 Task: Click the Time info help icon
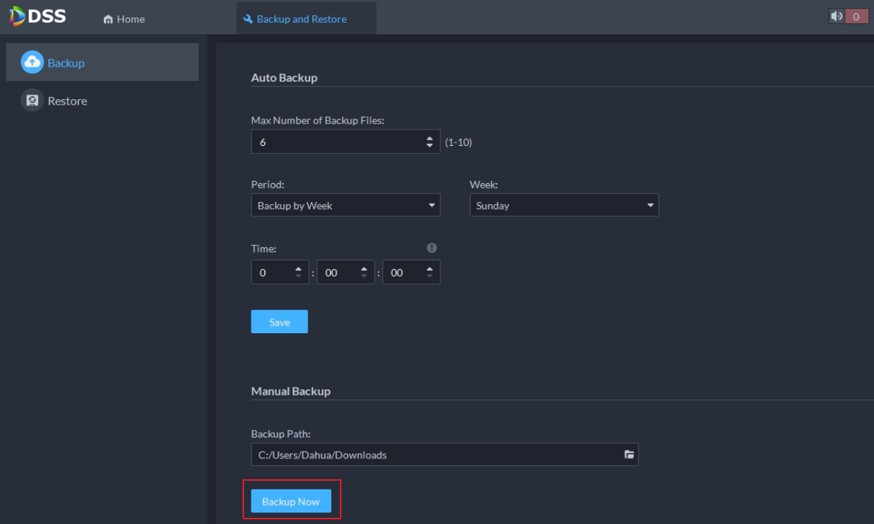[432, 248]
